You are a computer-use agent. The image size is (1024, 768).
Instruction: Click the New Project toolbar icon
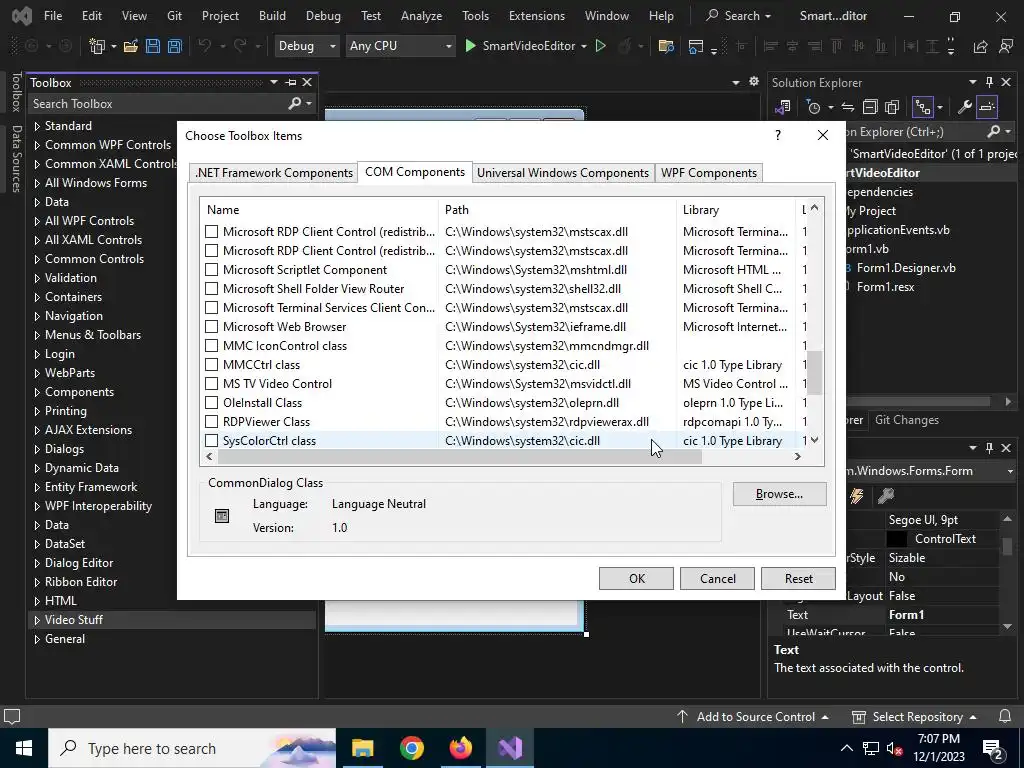click(x=97, y=46)
